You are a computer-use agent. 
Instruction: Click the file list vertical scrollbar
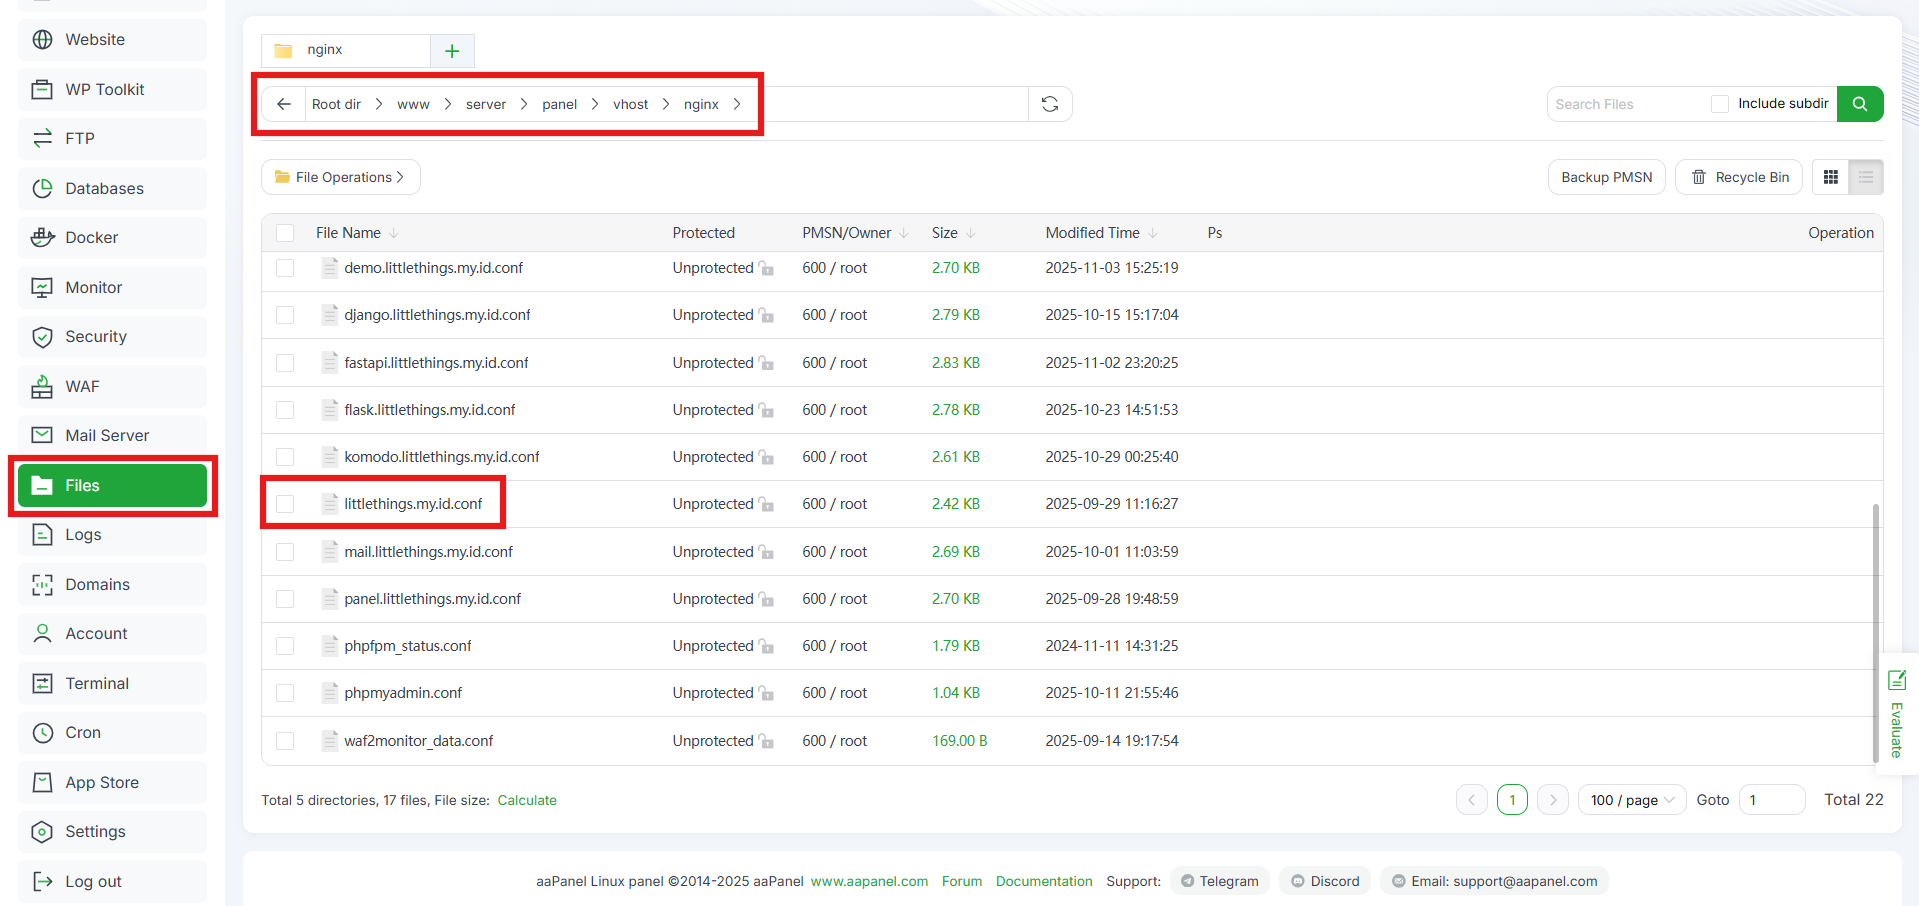[1876, 633]
